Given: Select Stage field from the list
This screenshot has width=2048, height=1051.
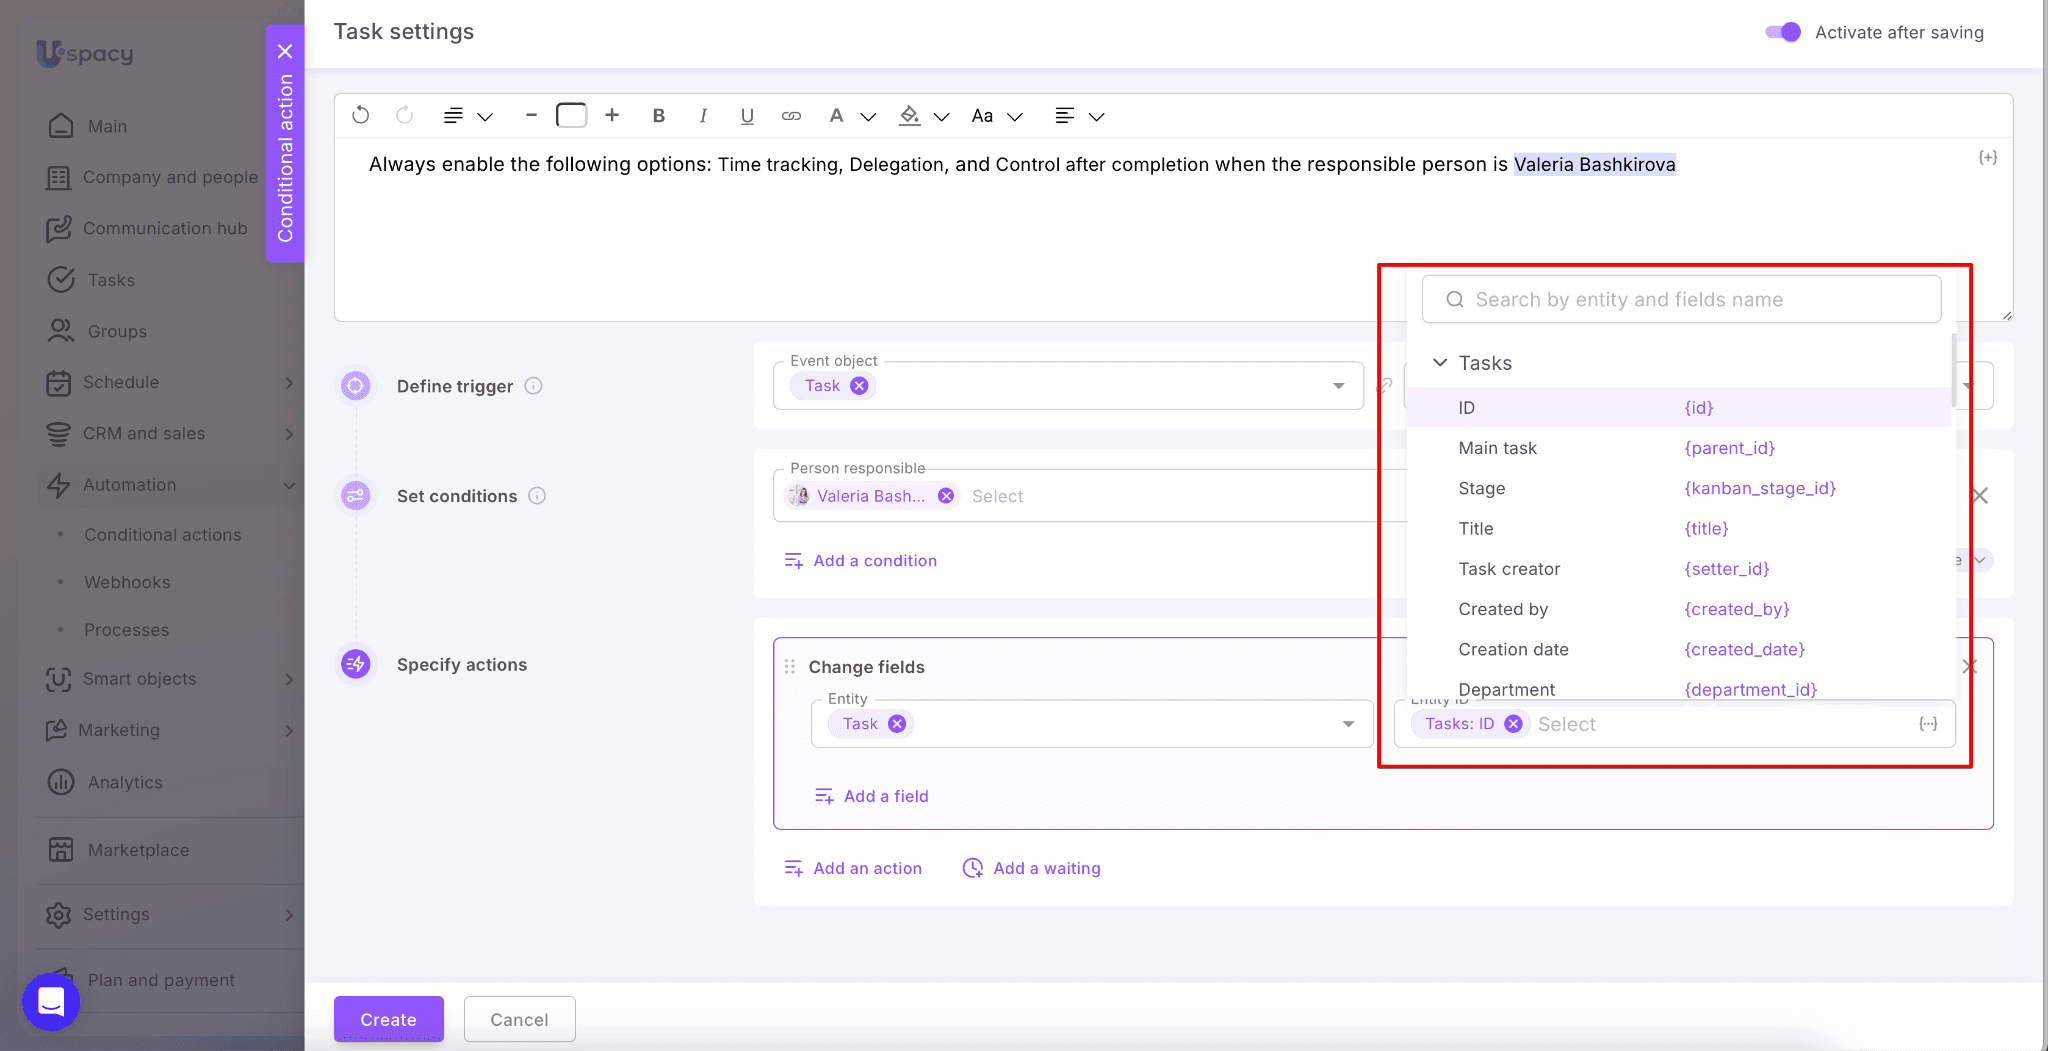Looking at the screenshot, I should 1481,488.
